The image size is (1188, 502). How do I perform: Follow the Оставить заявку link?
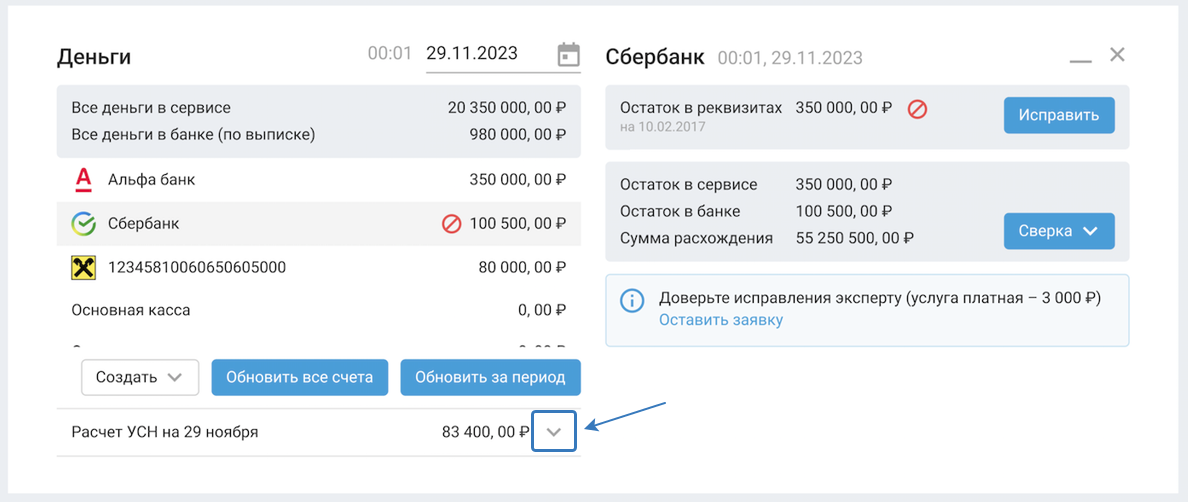[720, 320]
